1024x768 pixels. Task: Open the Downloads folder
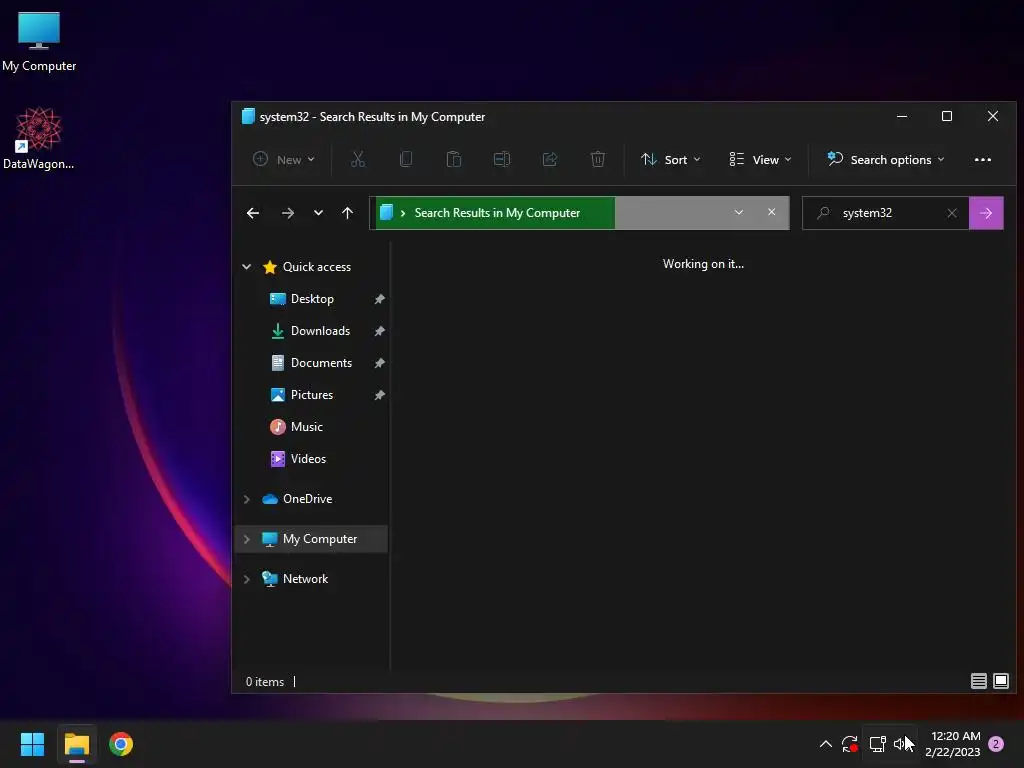320,330
